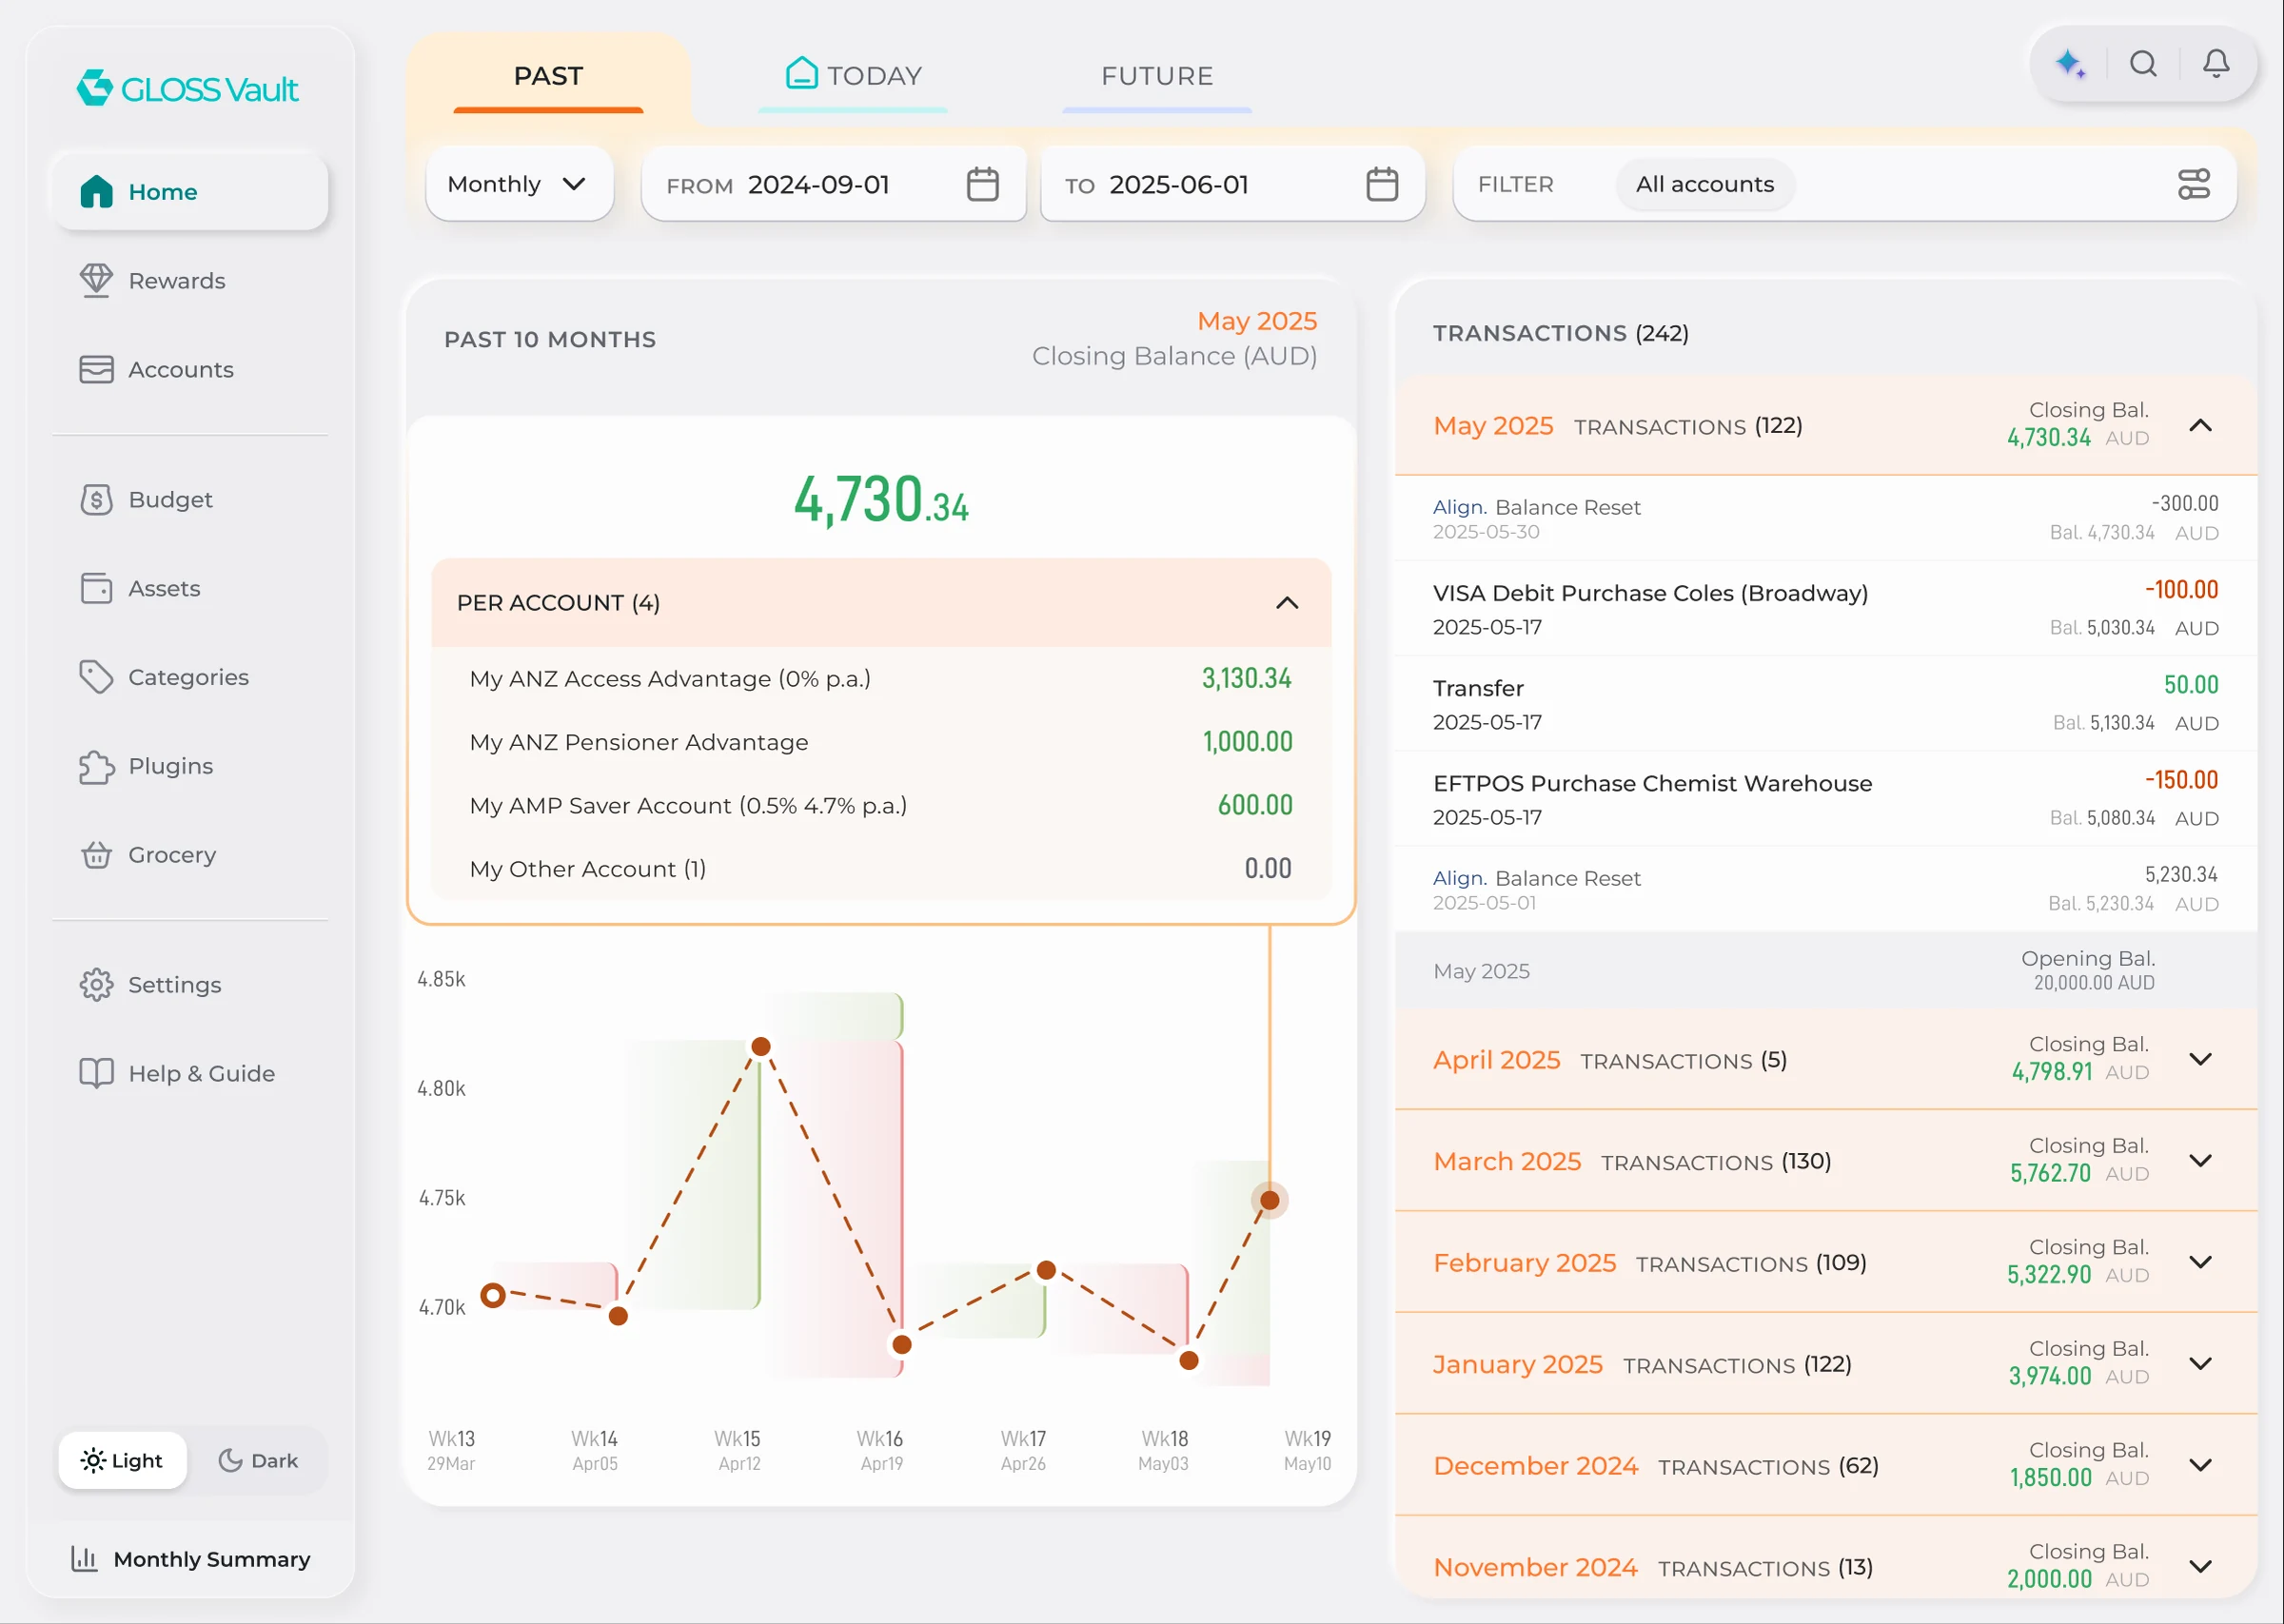Open calendar picker for FROM date
2284x1624 pixels.
coord(982,184)
